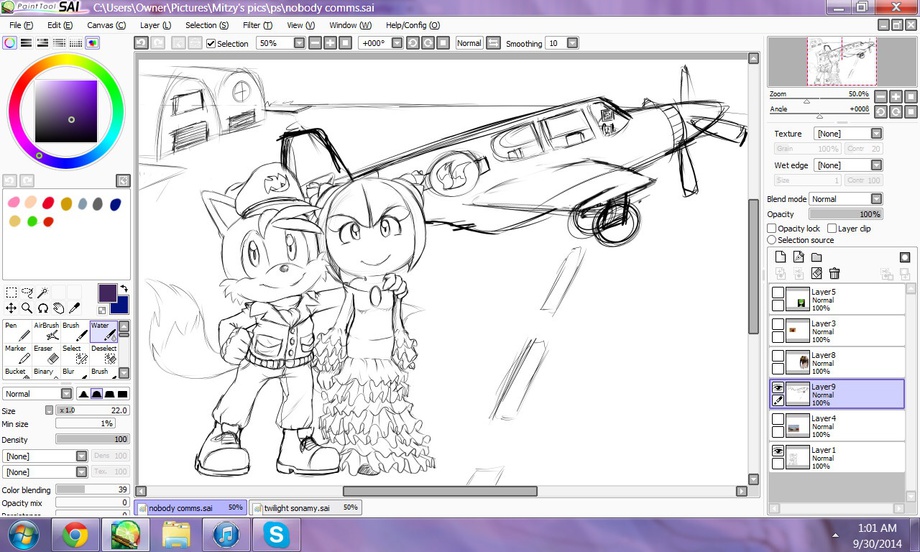920x552 pixels.
Task: Rotate view clockwise in navigator panel
Action: [x=896, y=111]
